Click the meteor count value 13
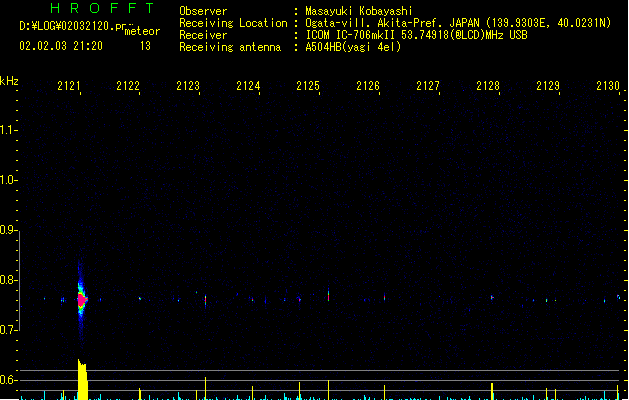The height and width of the screenshot is (400, 629). tap(145, 46)
